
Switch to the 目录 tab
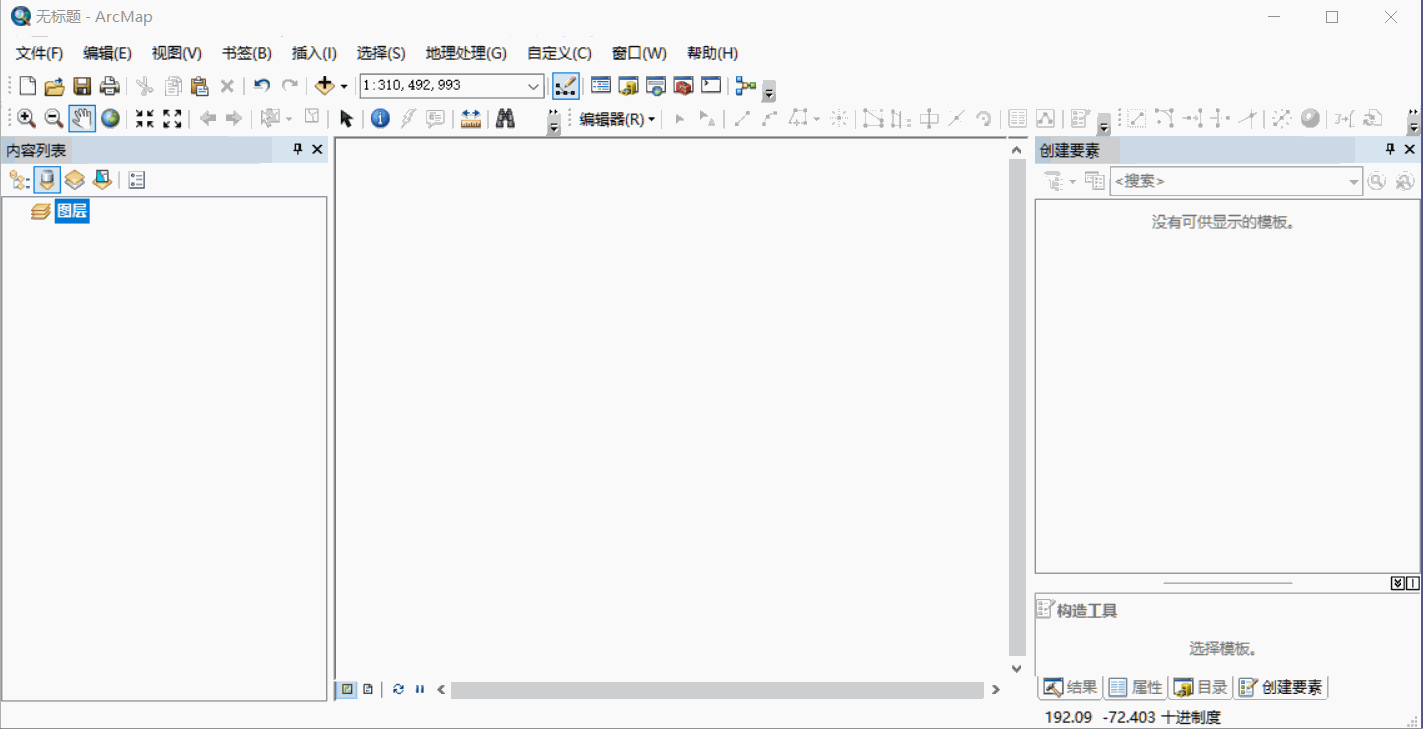[1200, 687]
